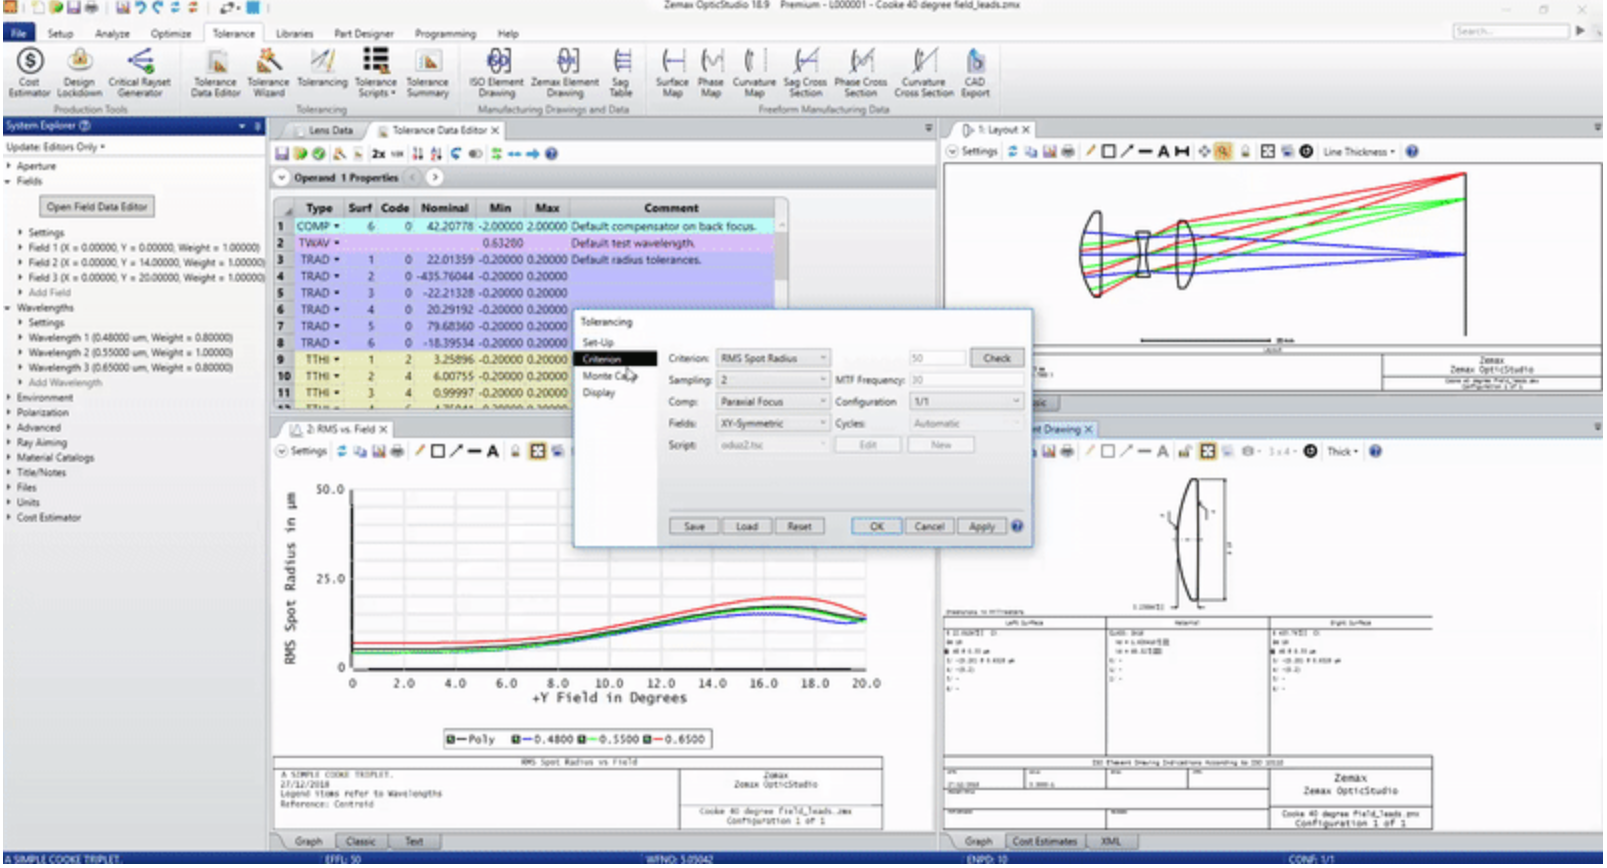
Task: Open Sag Cross Section
Action: (805, 72)
